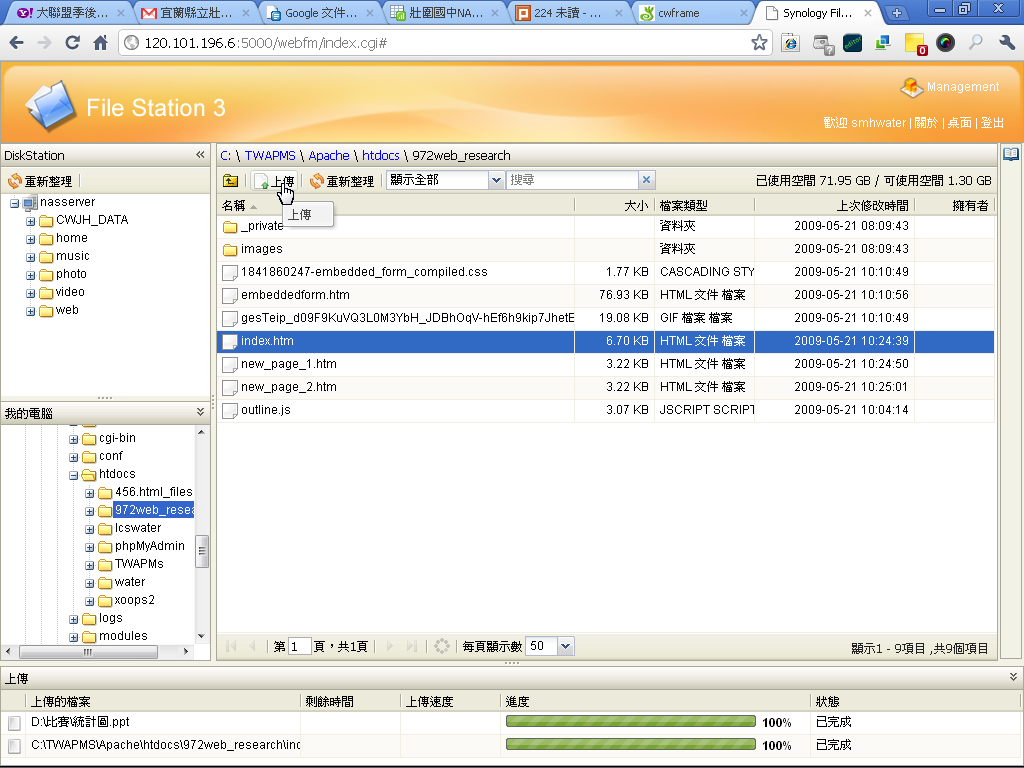Click the page number input field
The height and width of the screenshot is (768, 1024).
pyautogui.click(x=299, y=646)
